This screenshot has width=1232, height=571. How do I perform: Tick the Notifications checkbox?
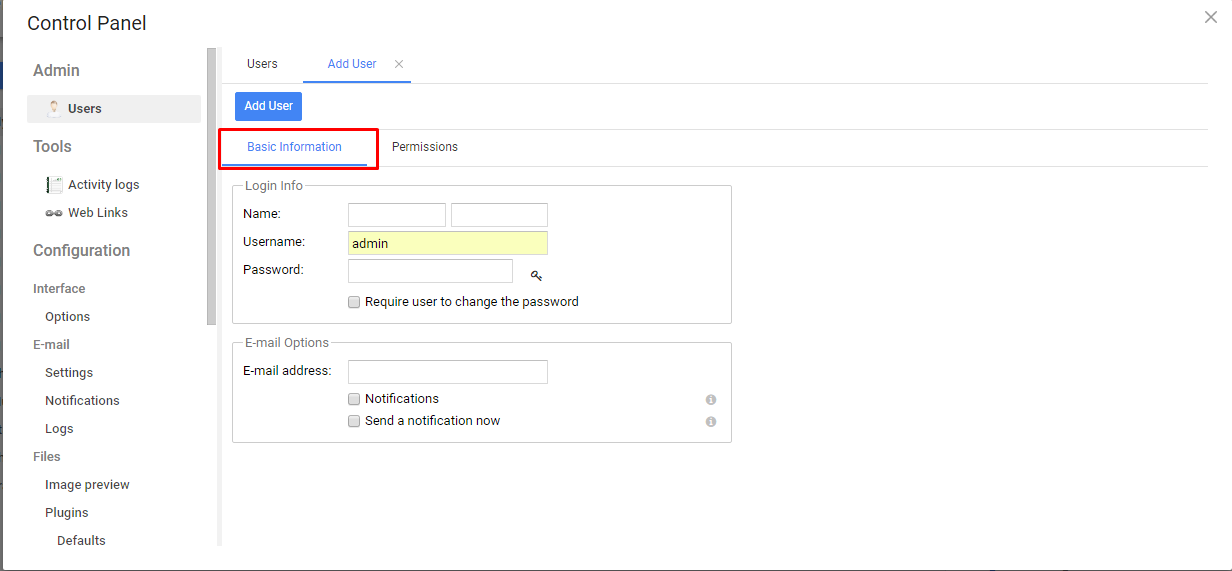tap(354, 399)
